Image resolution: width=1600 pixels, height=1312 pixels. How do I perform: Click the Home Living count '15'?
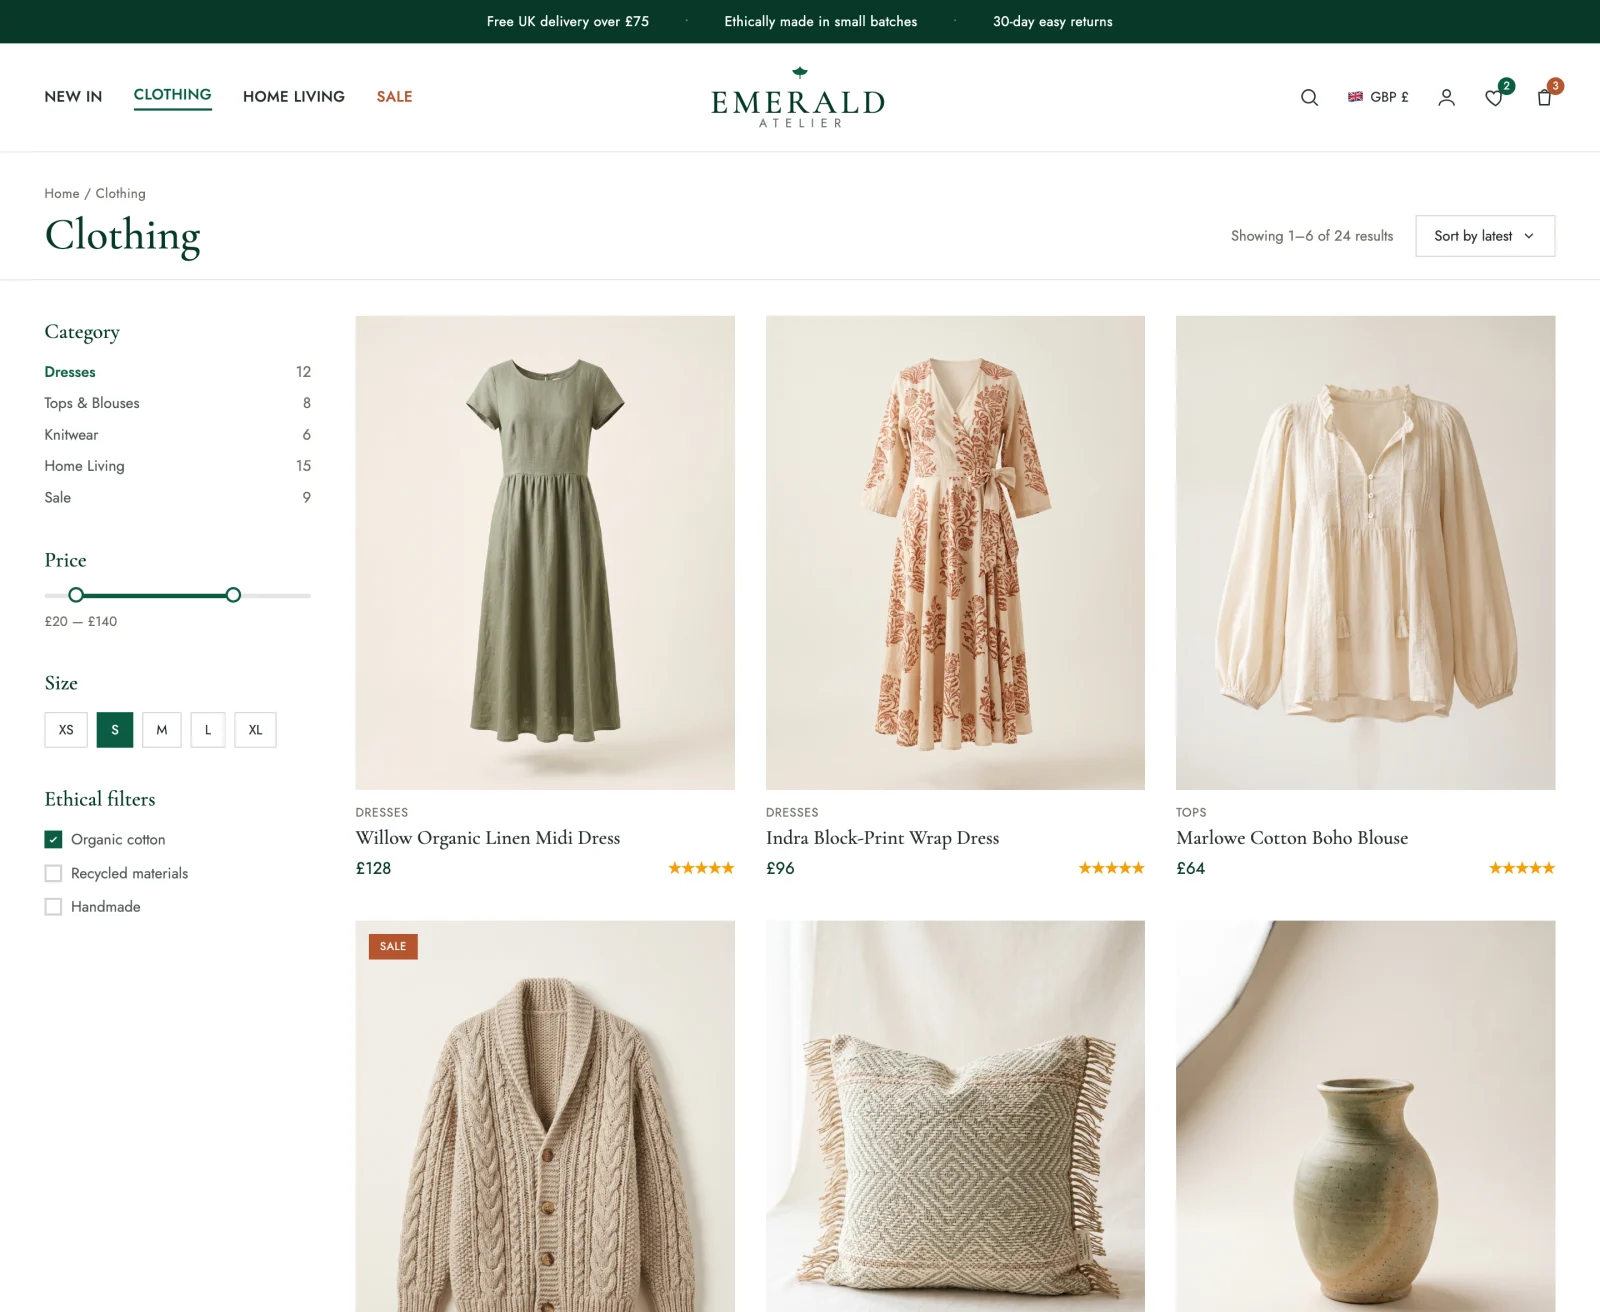click(x=303, y=466)
